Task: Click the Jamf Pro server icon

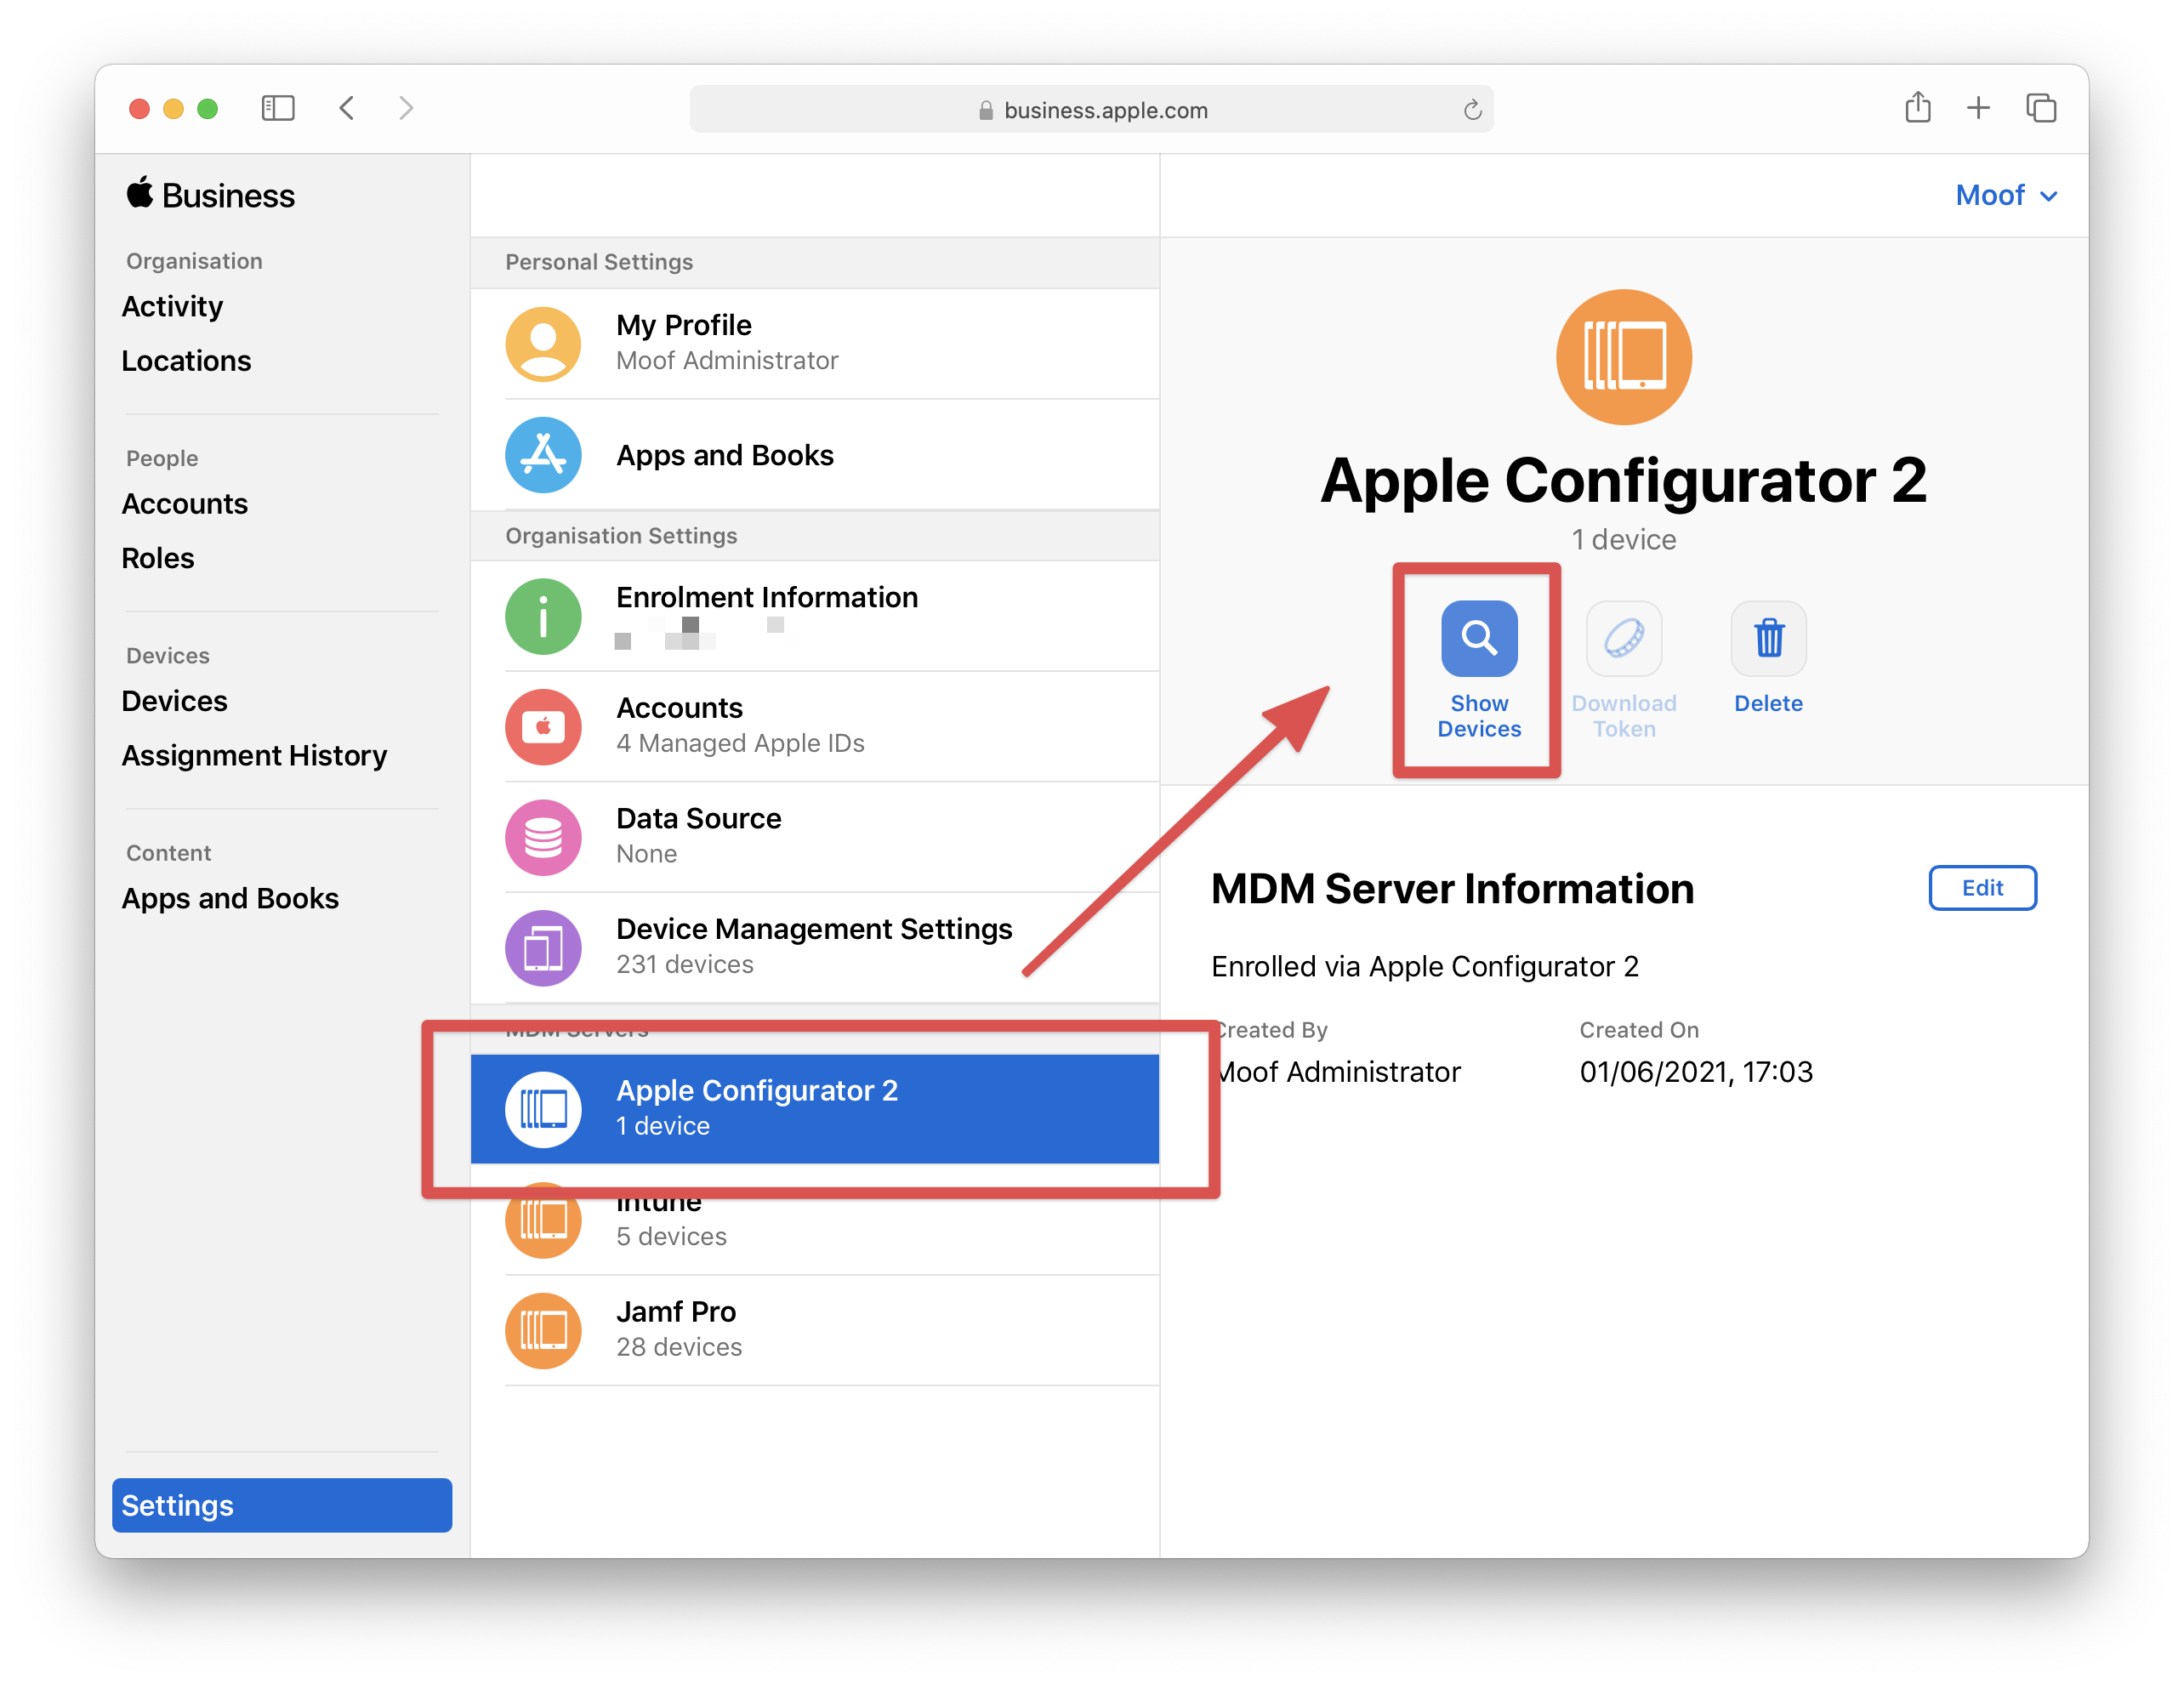Action: tap(543, 1330)
